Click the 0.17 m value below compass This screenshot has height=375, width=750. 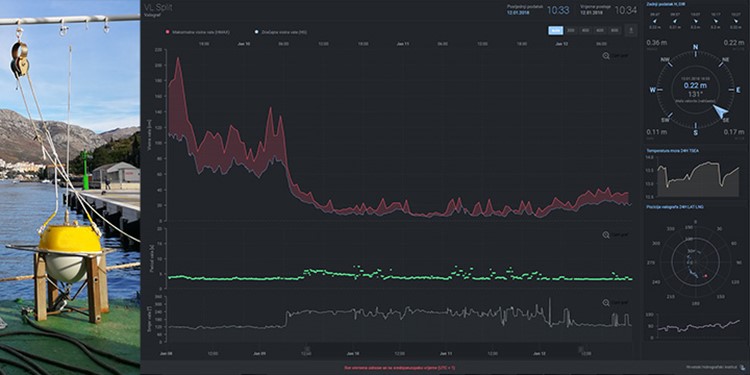tap(734, 132)
